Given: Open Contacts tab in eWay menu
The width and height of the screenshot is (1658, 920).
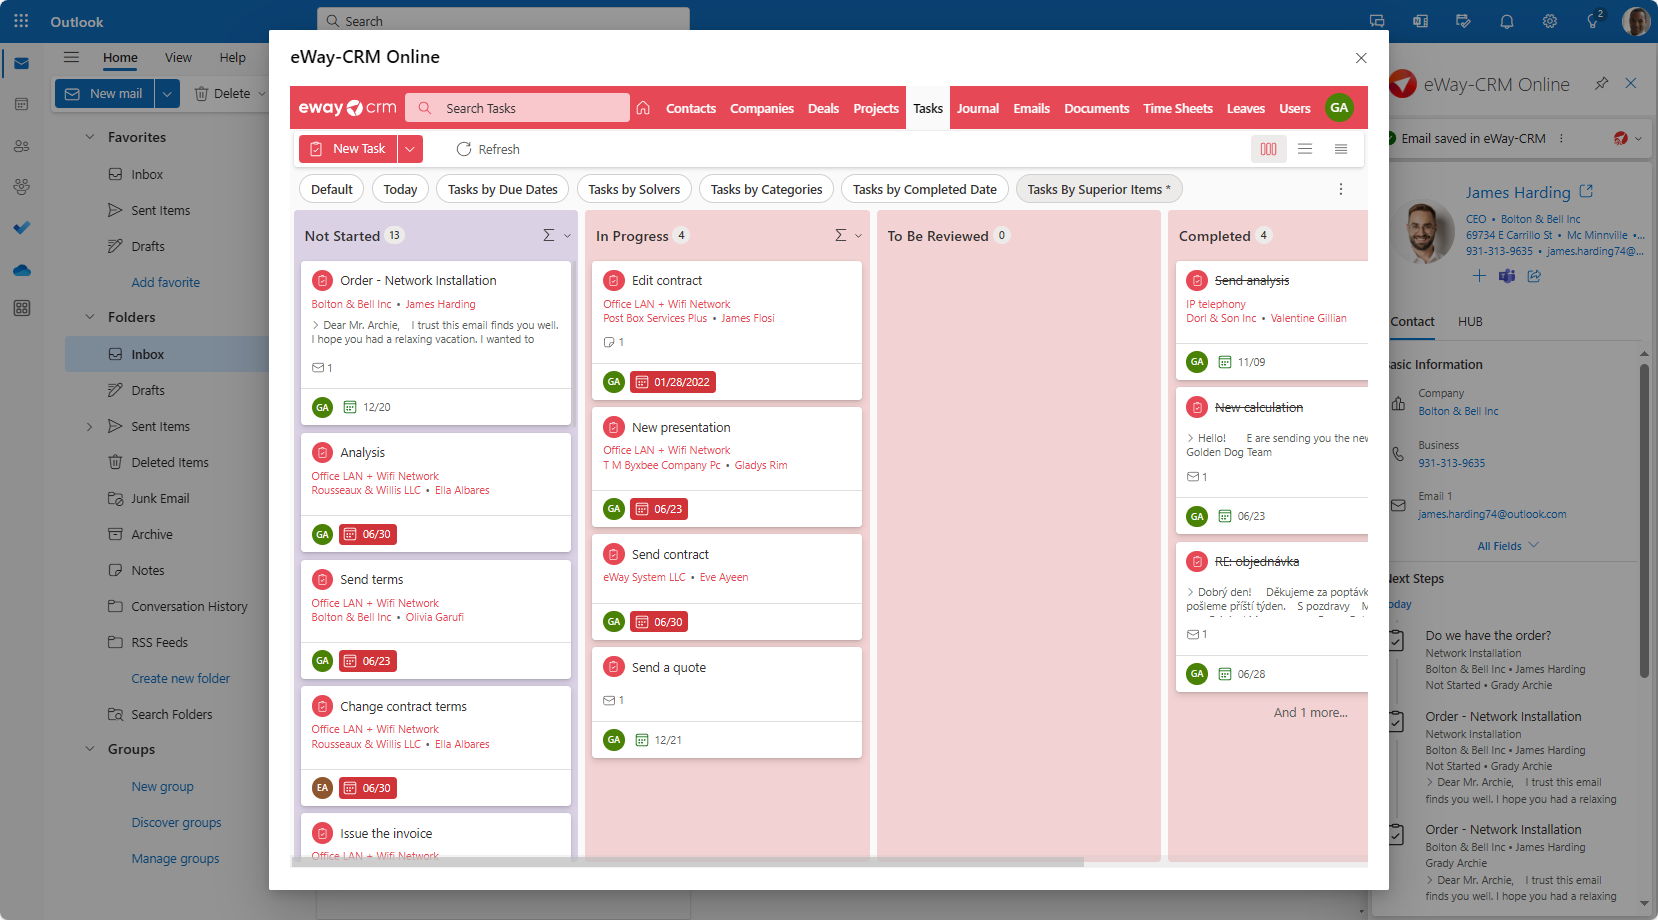Looking at the screenshot, I should [691, 108].
